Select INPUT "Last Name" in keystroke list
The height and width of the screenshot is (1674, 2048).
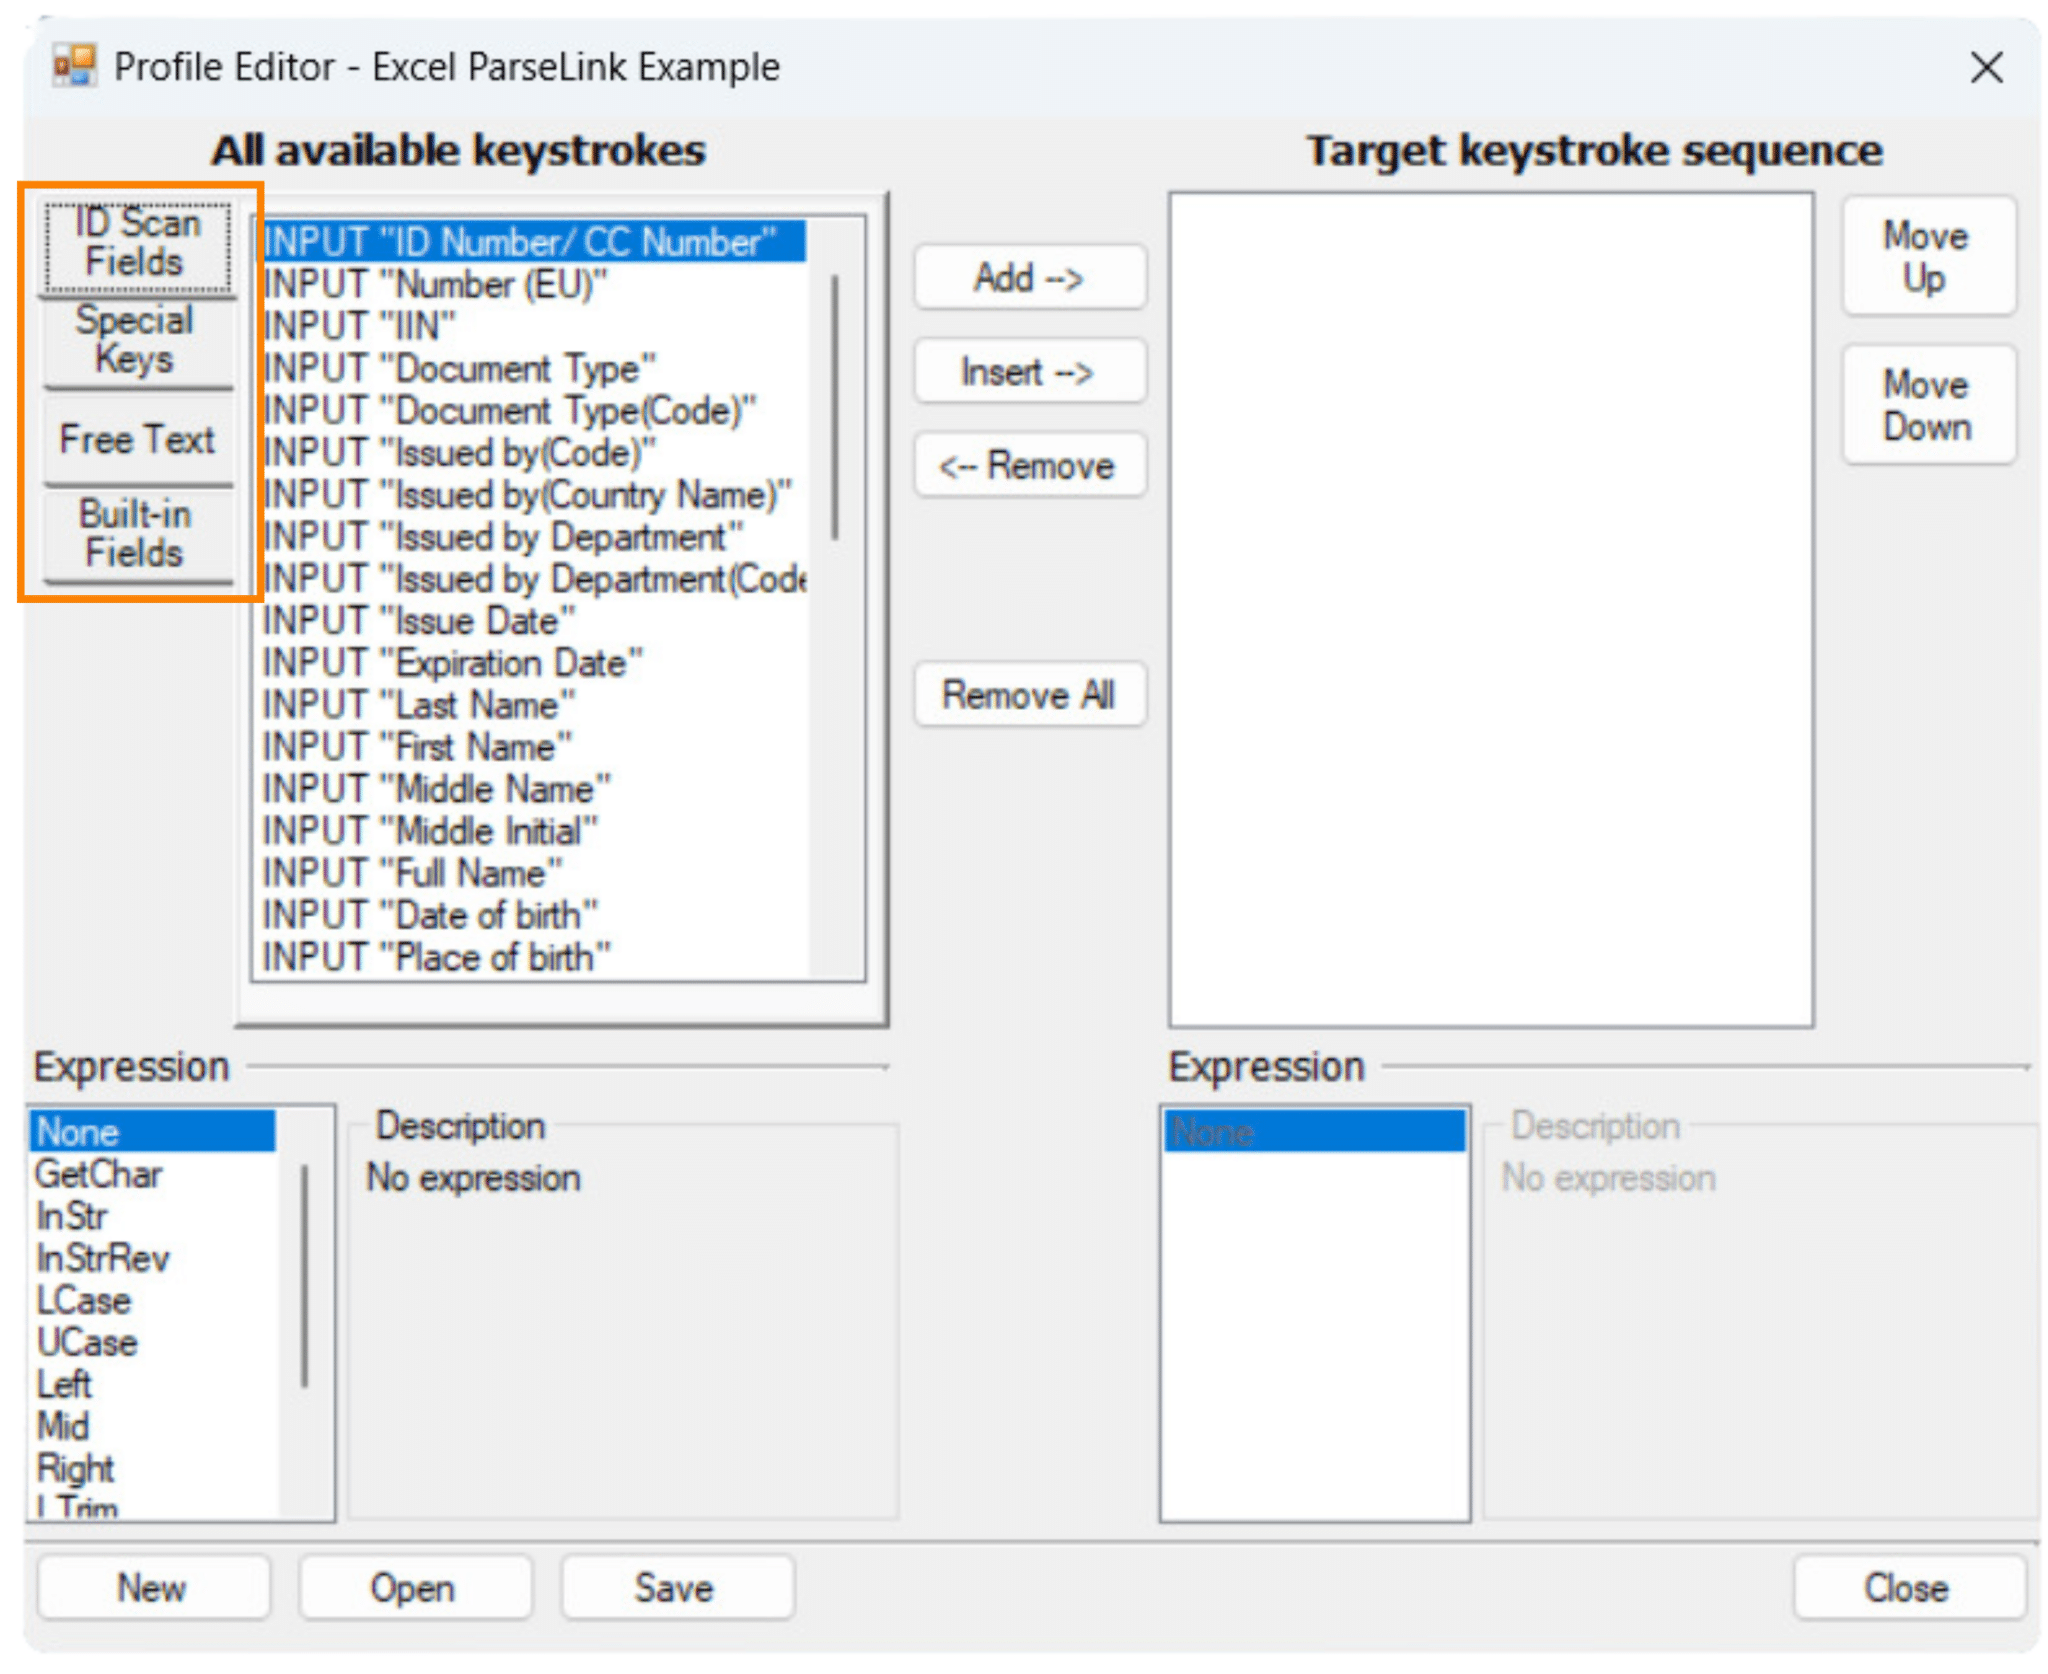[418, 705]
